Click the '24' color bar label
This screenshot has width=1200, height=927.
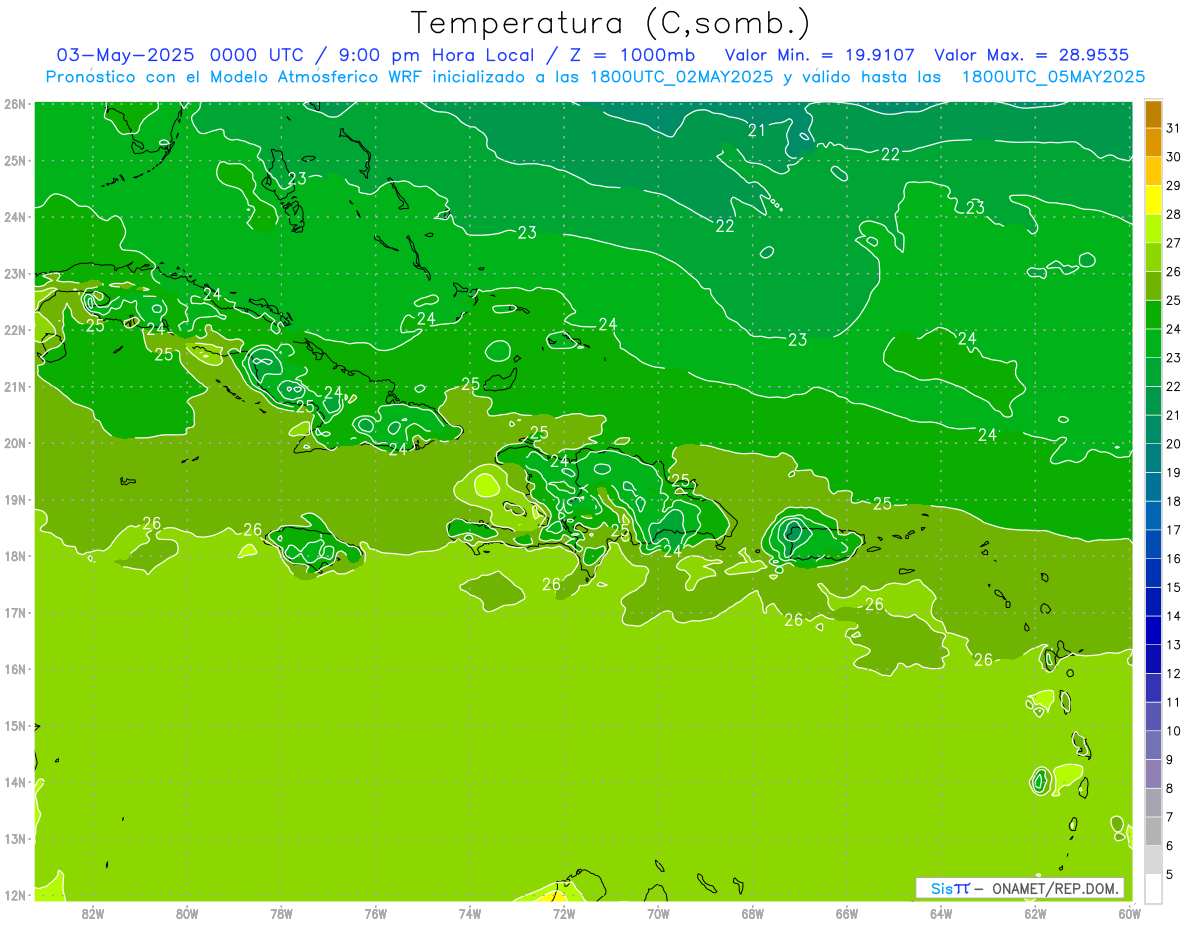(x=1173, y=329)
